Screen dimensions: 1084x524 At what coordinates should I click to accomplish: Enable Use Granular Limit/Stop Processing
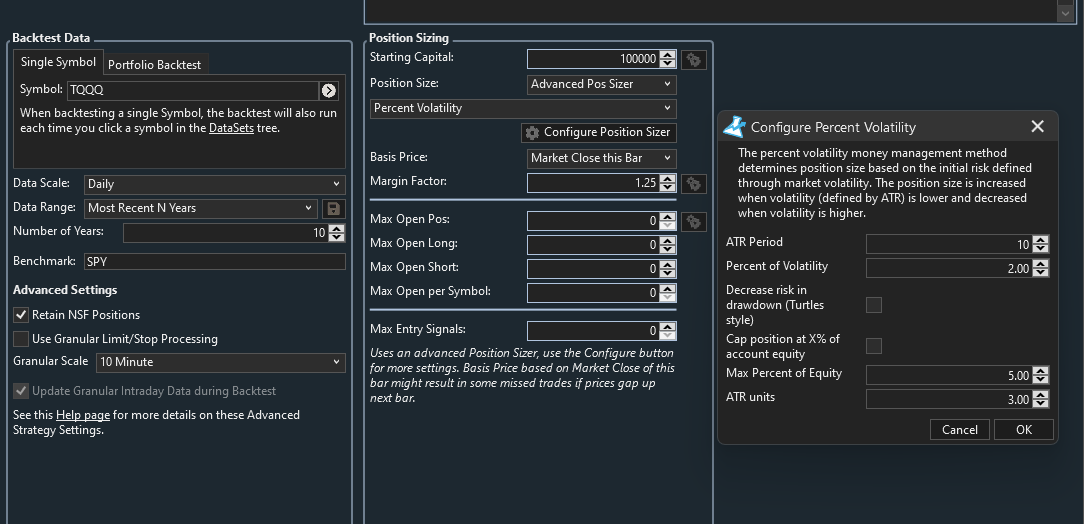(21, 339)
